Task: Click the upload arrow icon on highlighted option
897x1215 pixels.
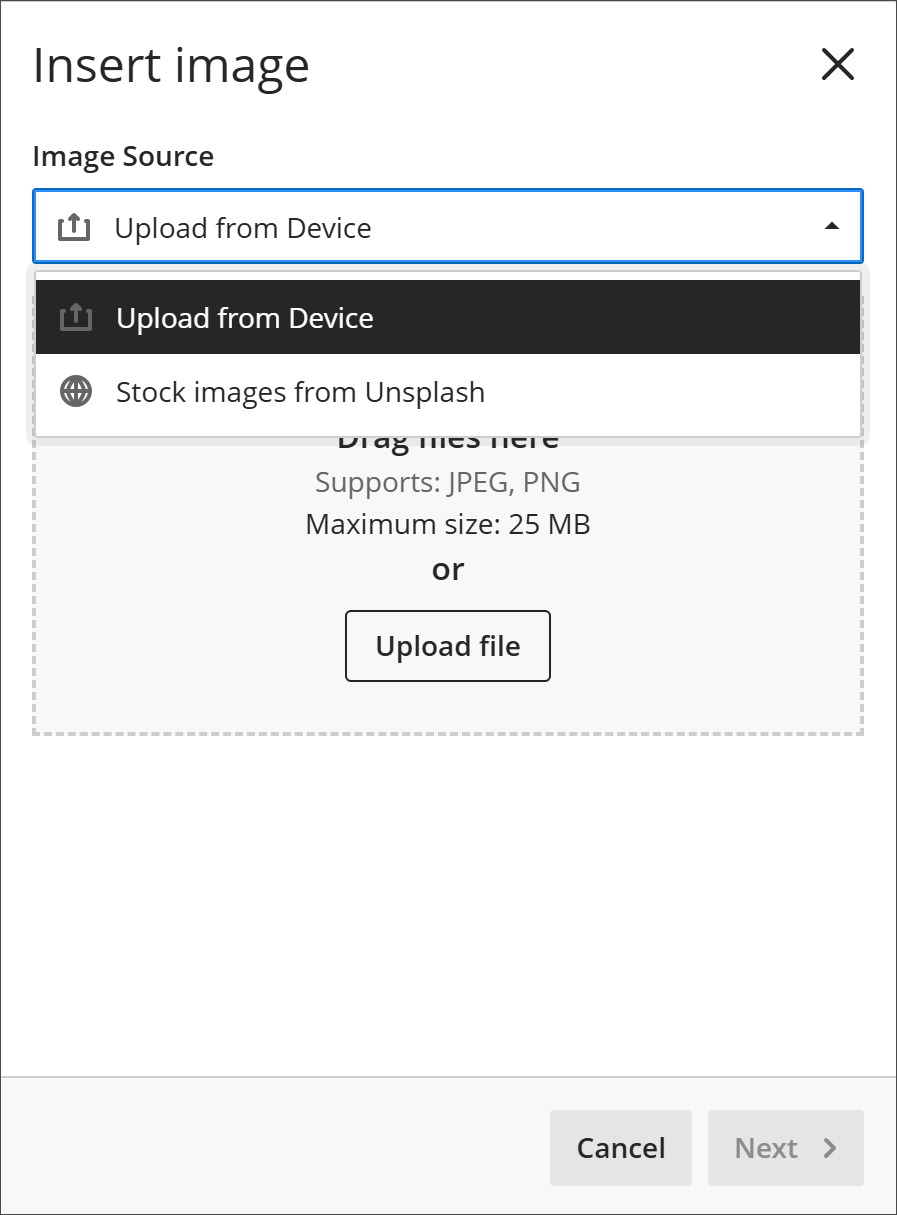Action: 76,316
